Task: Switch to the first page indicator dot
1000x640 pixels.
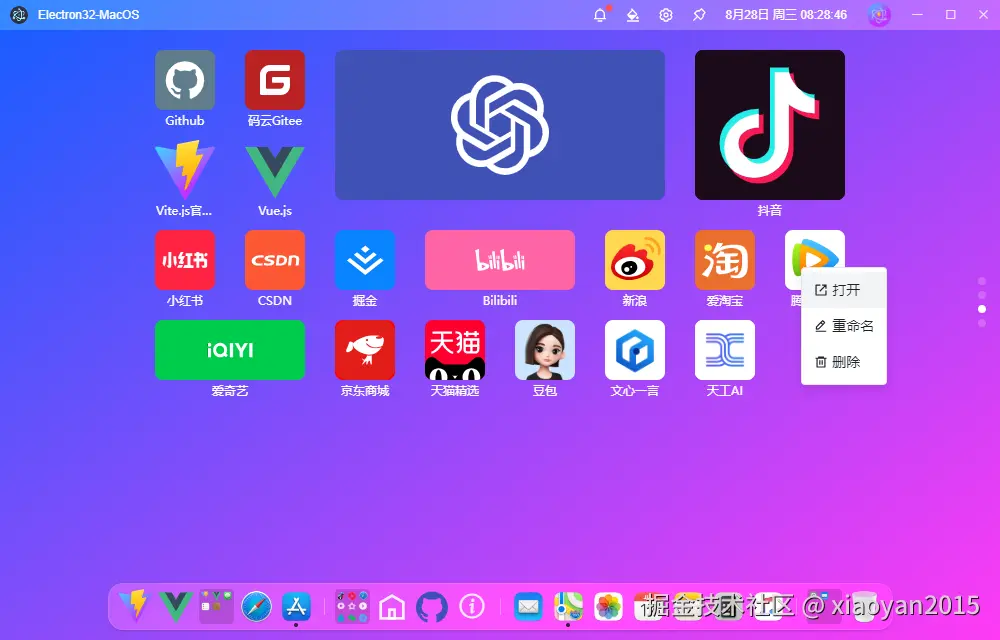Action: pyautogui.click(x=982, y=281)
